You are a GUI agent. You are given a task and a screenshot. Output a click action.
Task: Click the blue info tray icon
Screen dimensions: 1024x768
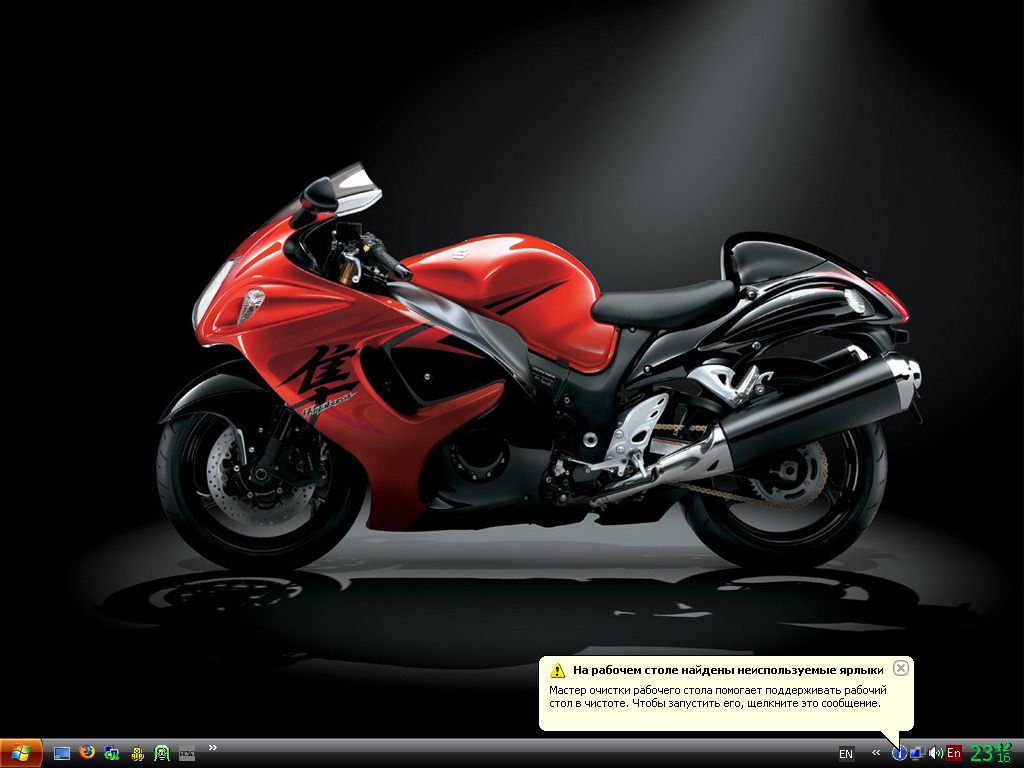[x=899, y=753]
